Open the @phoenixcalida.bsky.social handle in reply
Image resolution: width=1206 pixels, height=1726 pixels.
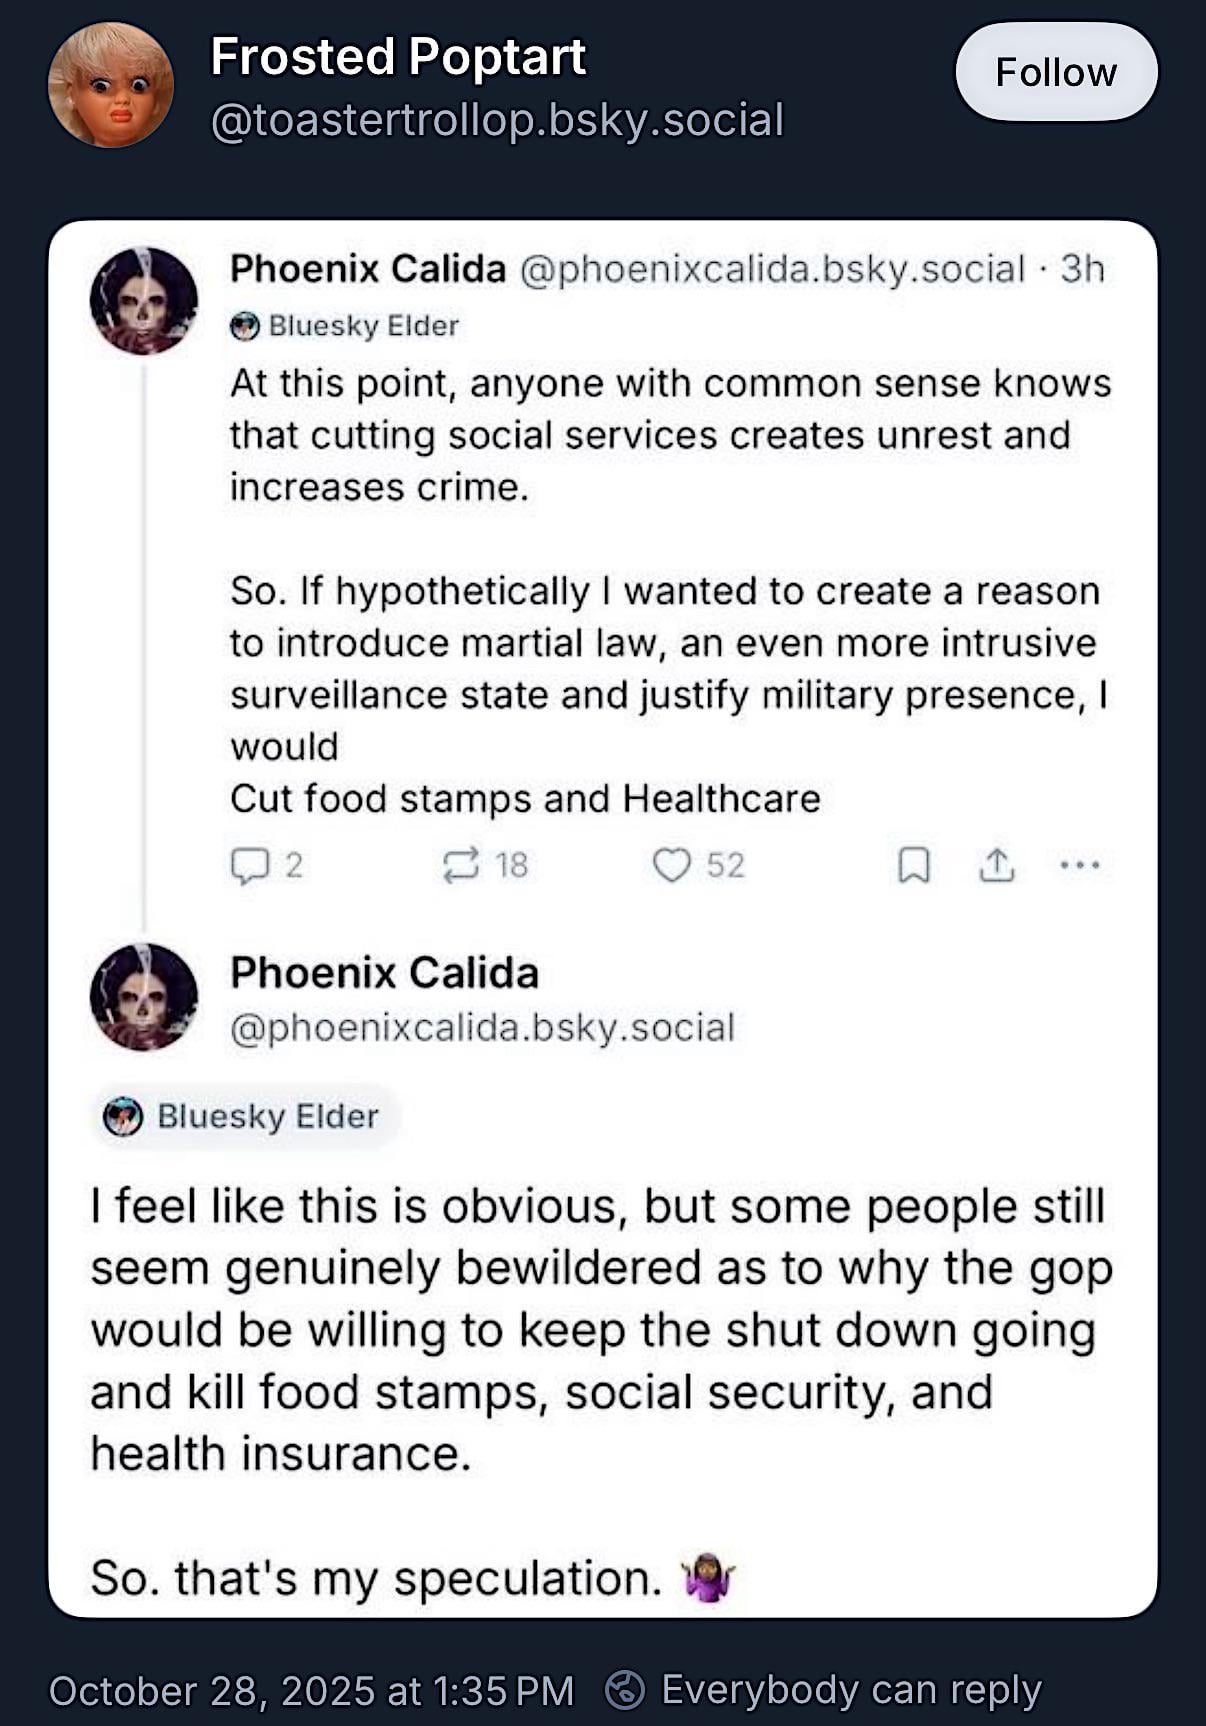pyautogui.click(x=482, y=1028)
